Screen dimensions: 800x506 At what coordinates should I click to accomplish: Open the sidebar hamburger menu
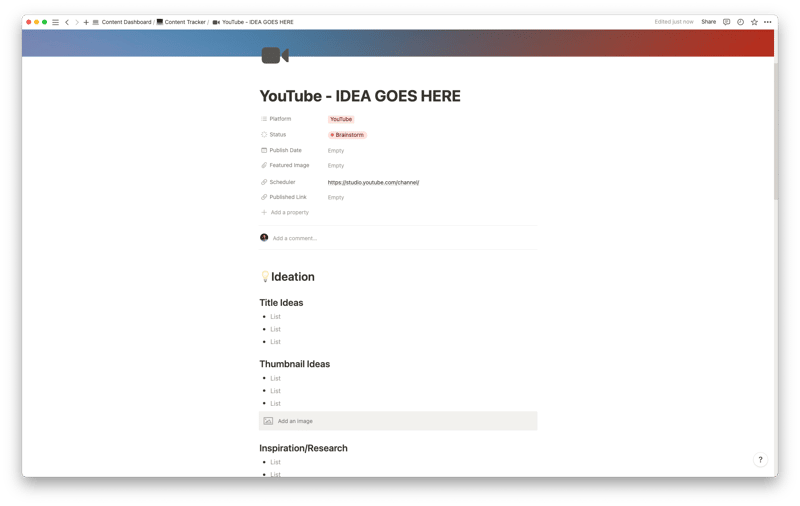56,22
